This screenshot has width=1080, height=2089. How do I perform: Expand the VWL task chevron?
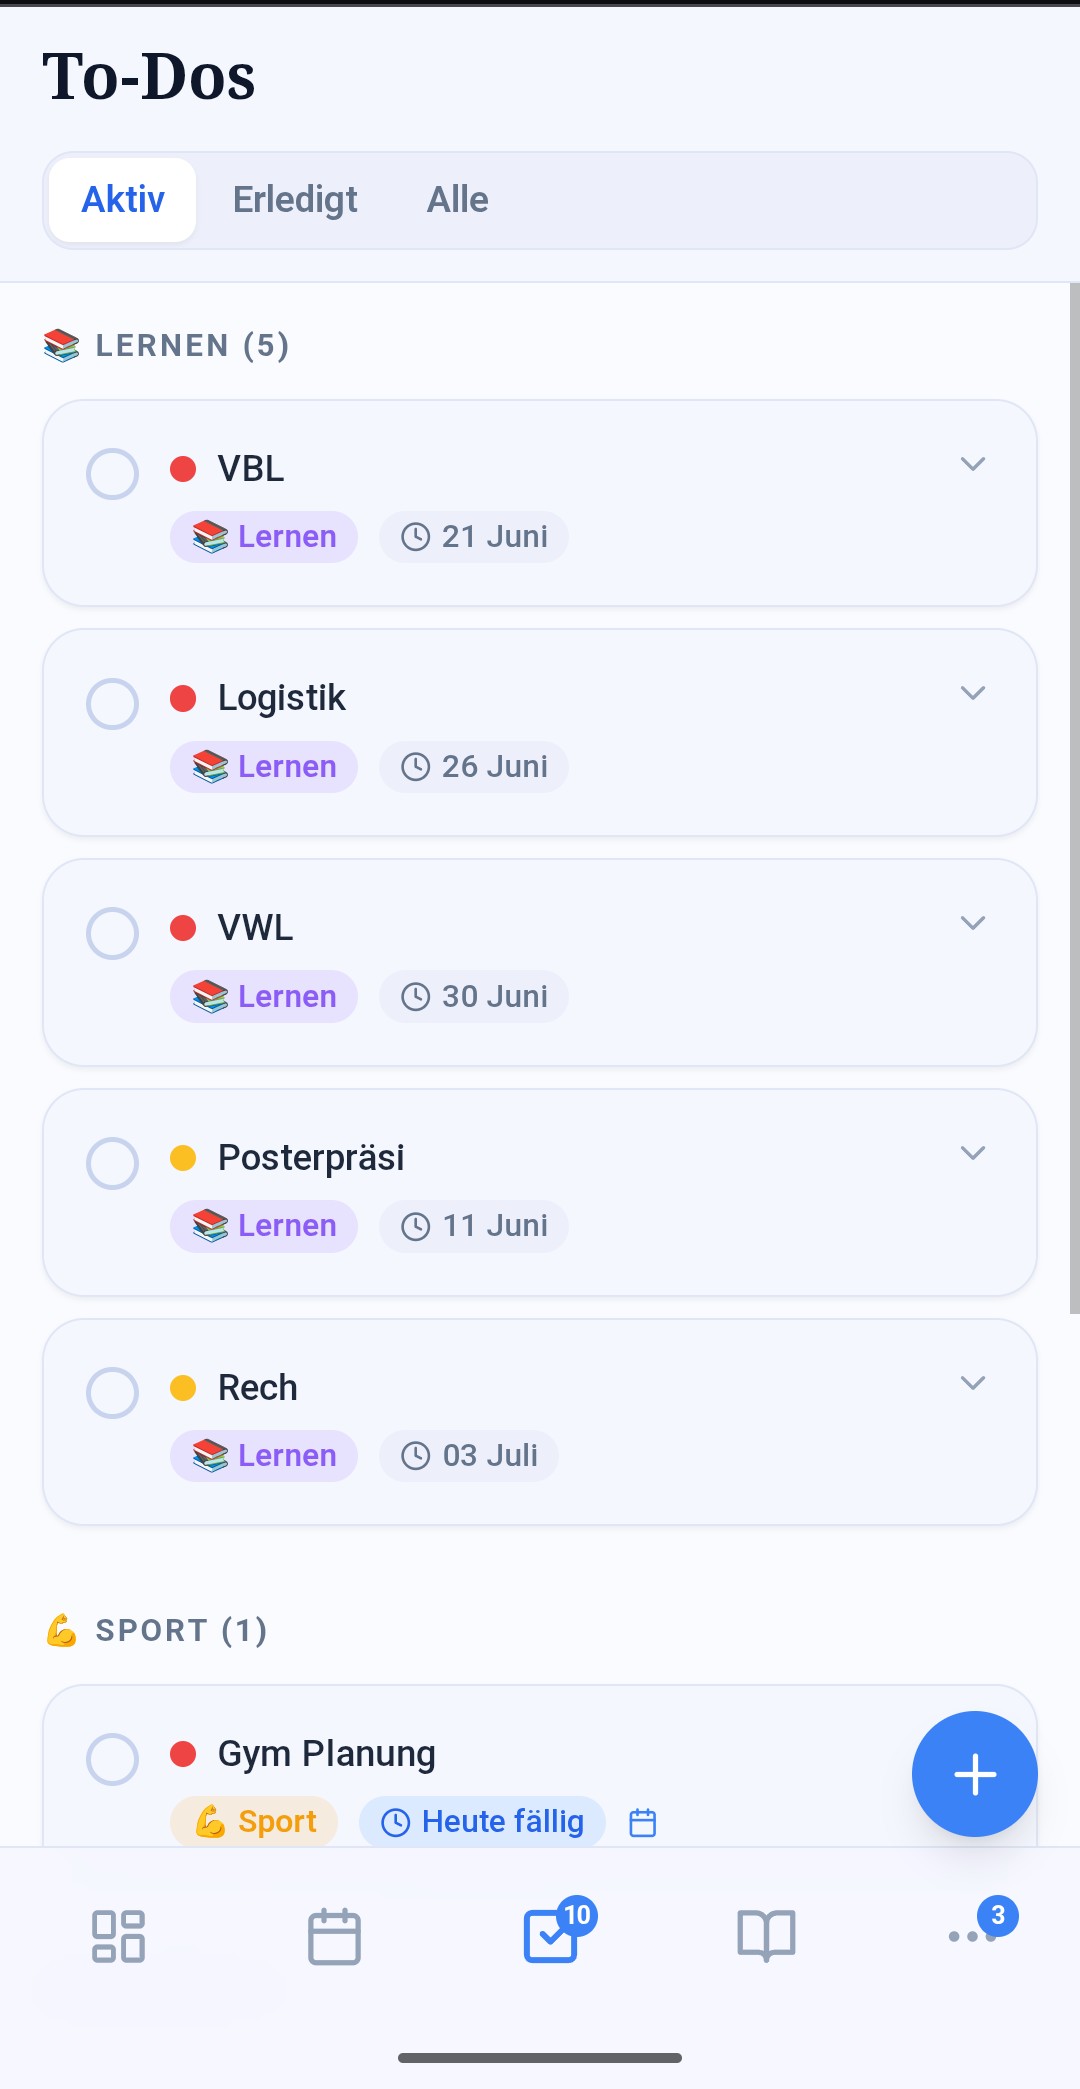point(973,923)
